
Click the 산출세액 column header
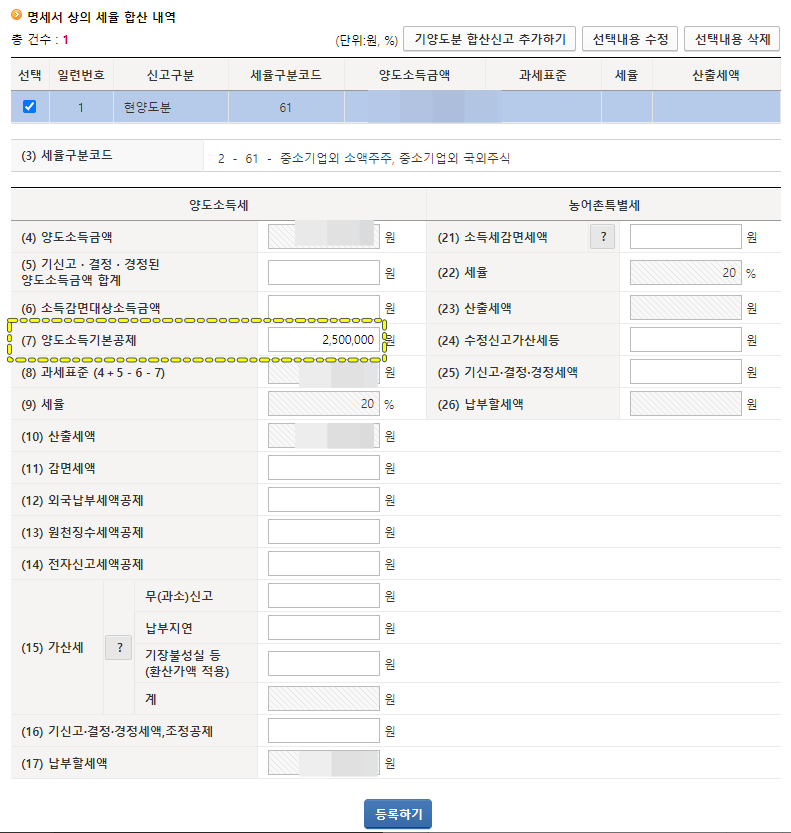coord(716,75)
